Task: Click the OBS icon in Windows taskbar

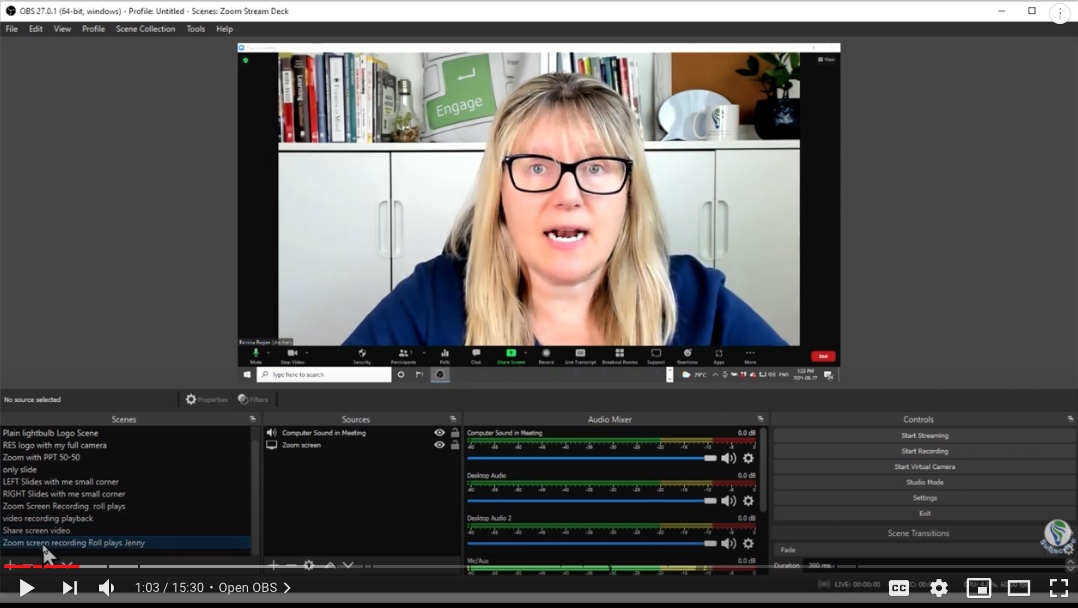Action: (440, 374)
